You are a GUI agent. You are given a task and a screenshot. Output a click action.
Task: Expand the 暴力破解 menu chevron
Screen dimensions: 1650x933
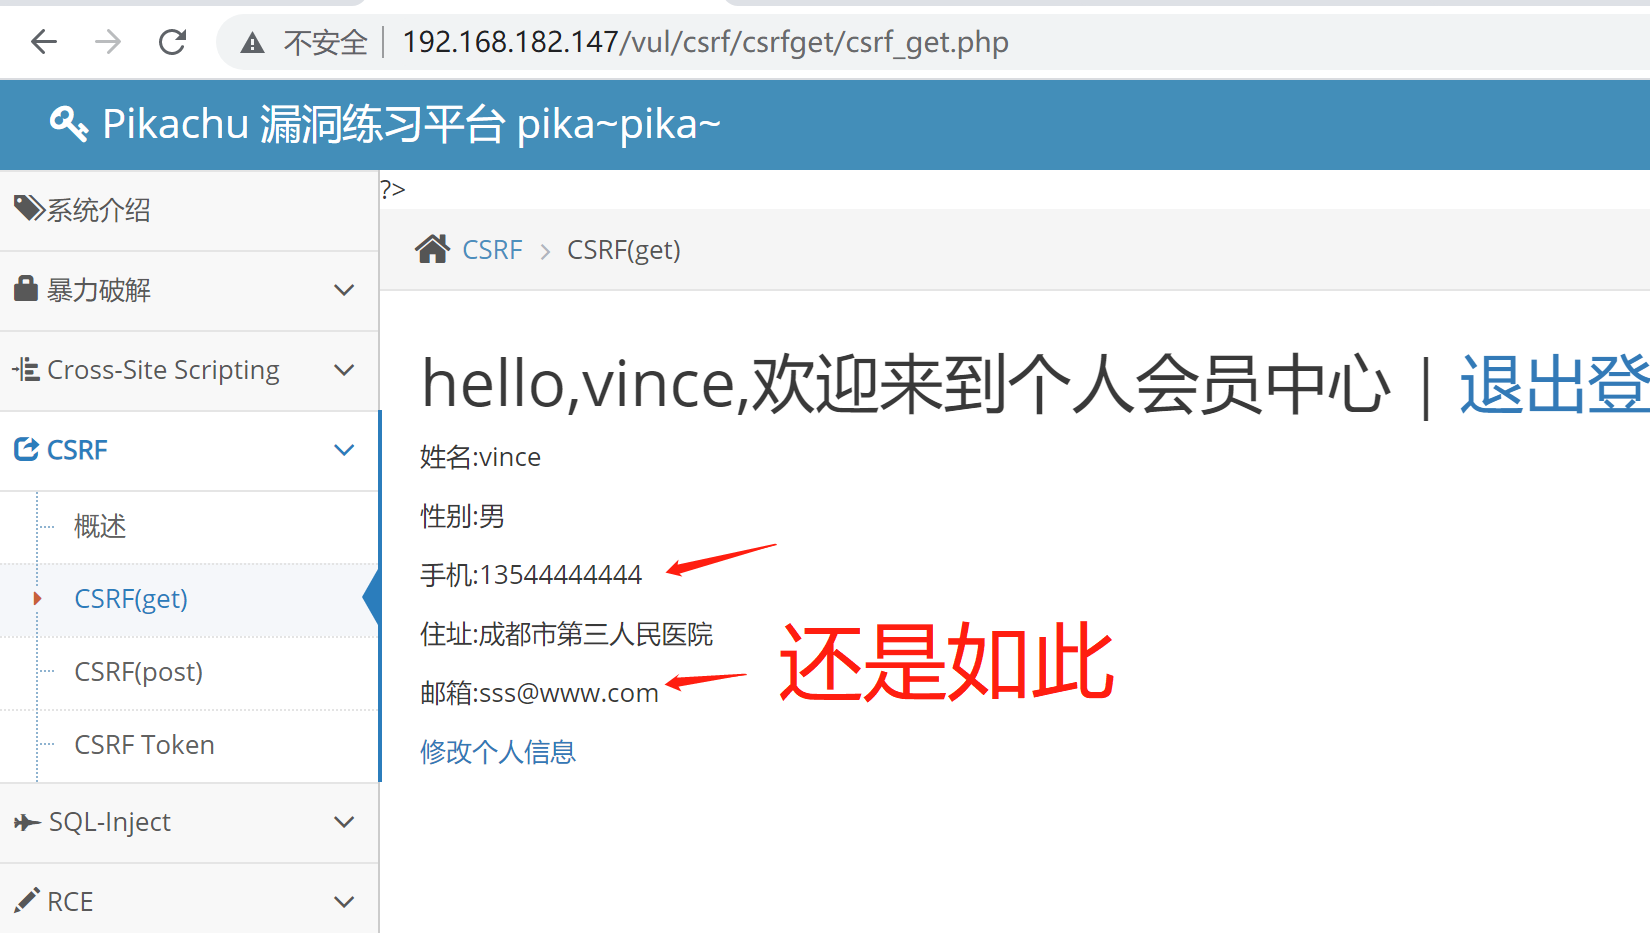point(344,290)
